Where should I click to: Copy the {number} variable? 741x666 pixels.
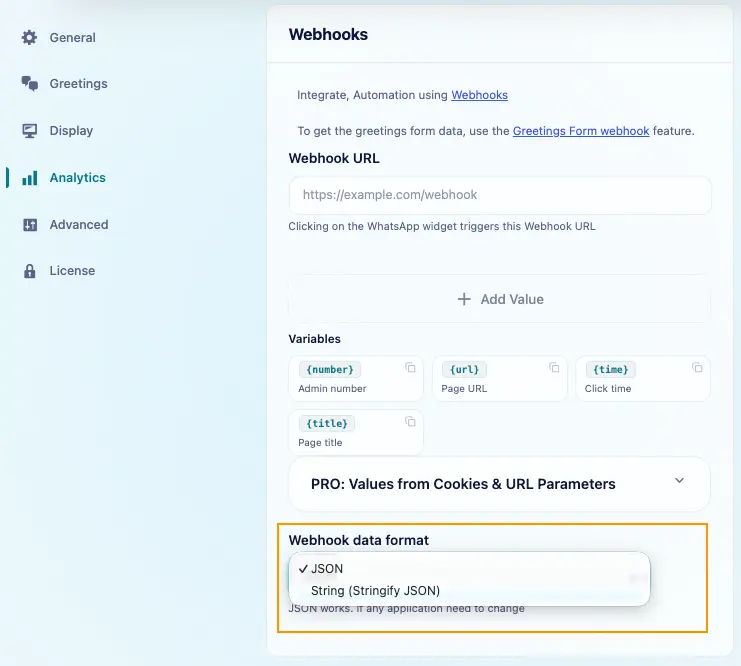(x=410, y=368)
